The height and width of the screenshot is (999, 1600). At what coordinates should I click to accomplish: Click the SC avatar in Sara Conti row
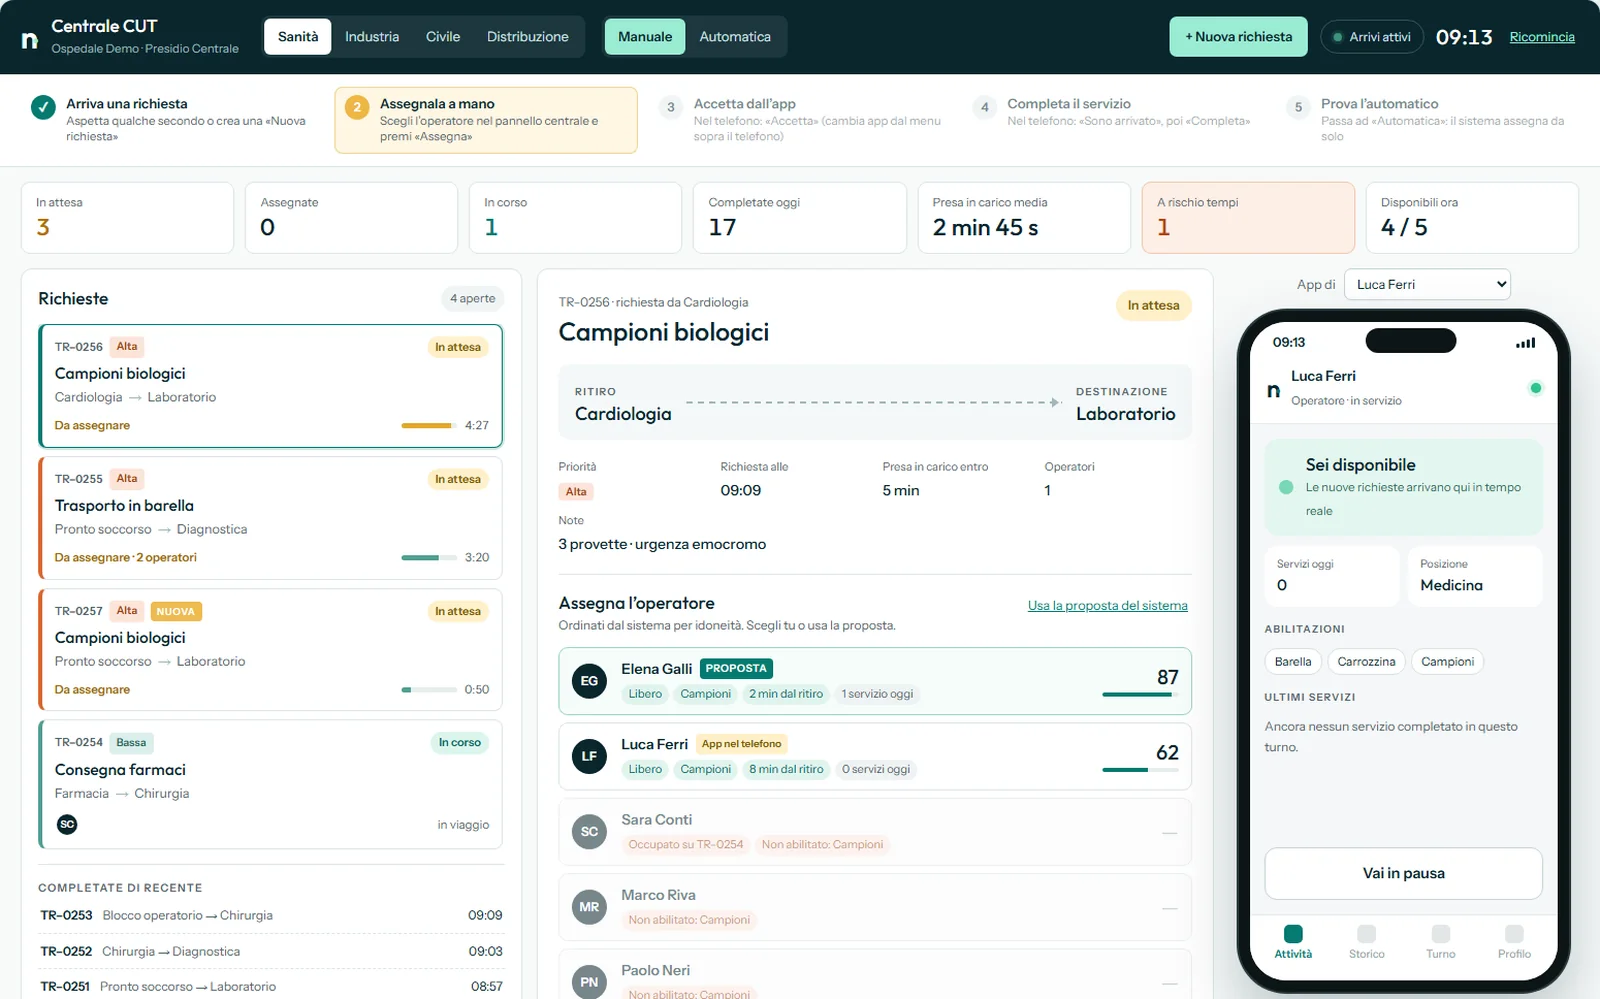tap(589, 832)
